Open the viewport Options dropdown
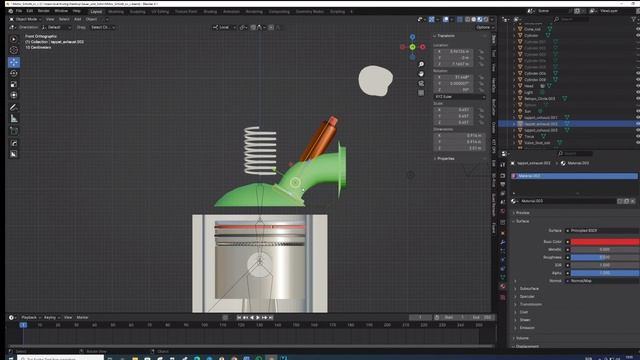This screenshot has height=360, width=640. (484, 27)
